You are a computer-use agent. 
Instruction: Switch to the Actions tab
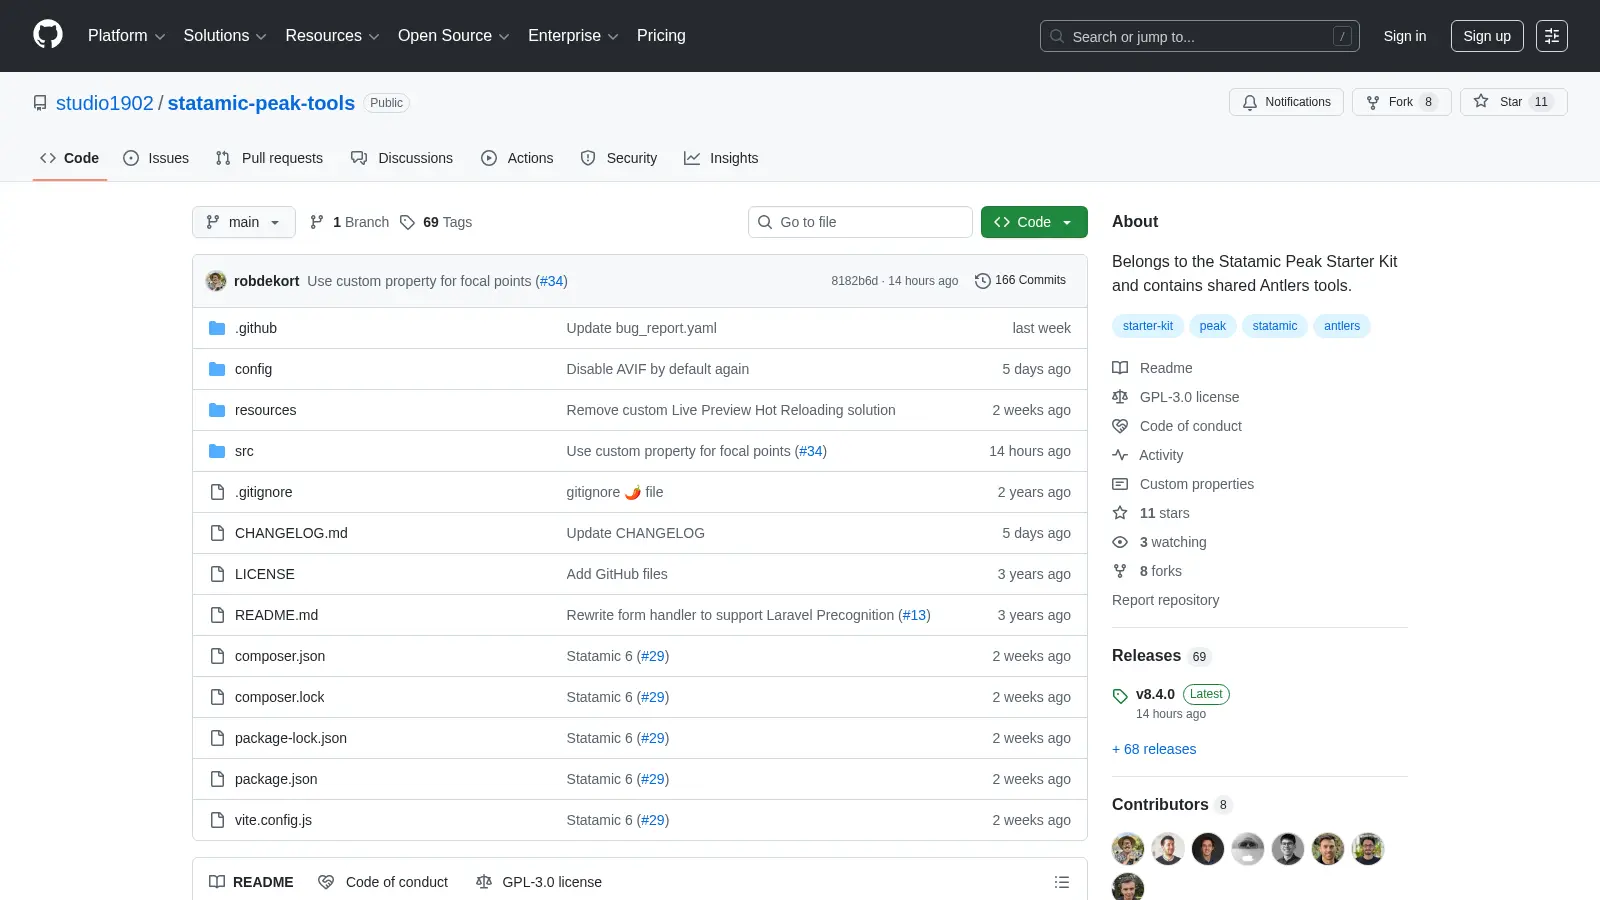[517, 158]
